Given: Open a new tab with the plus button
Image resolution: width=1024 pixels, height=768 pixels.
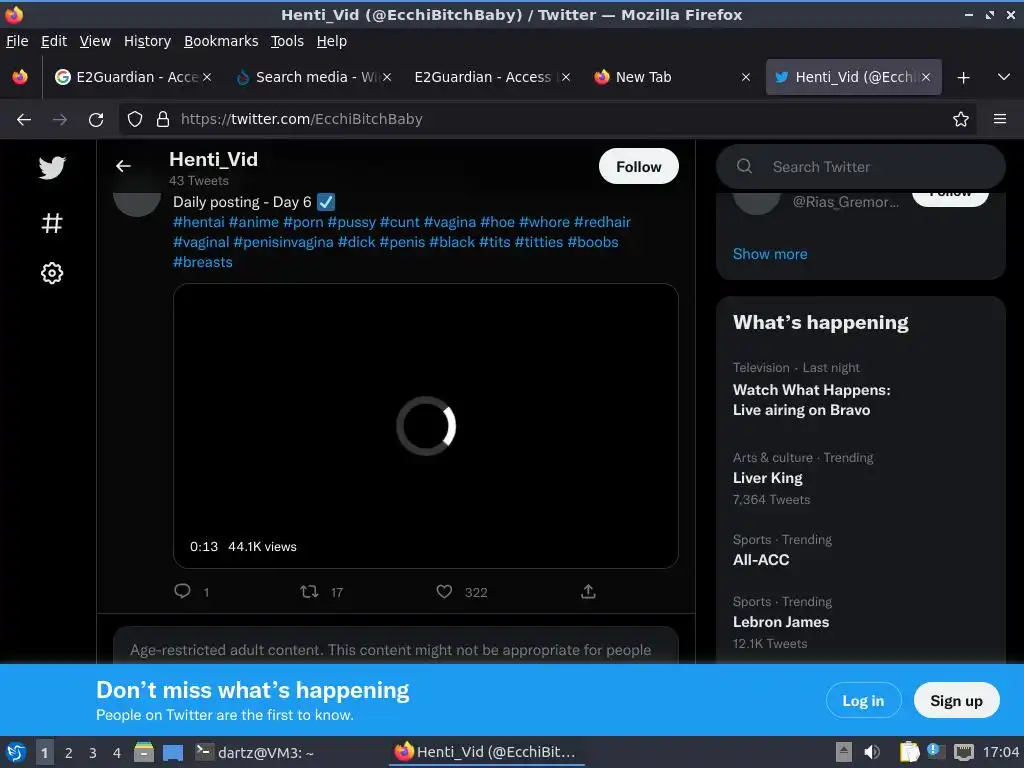Looking at the screenshot, I should pyautogui.click(x=963, y=78).
